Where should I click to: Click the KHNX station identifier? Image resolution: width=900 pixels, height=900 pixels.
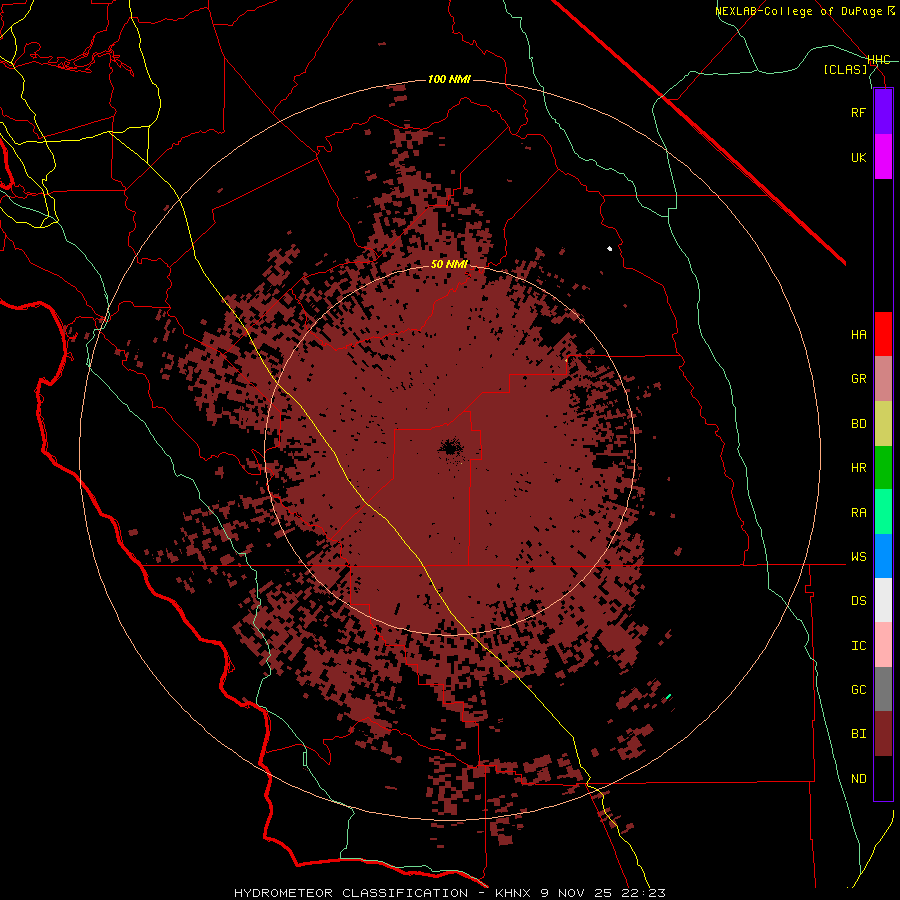point(513,893)
